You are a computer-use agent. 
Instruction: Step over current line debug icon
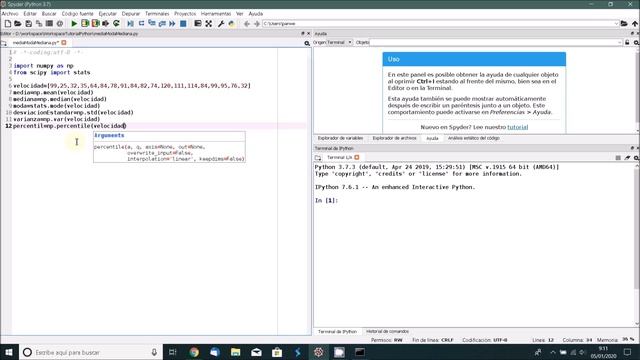click(x=141, y=24)
